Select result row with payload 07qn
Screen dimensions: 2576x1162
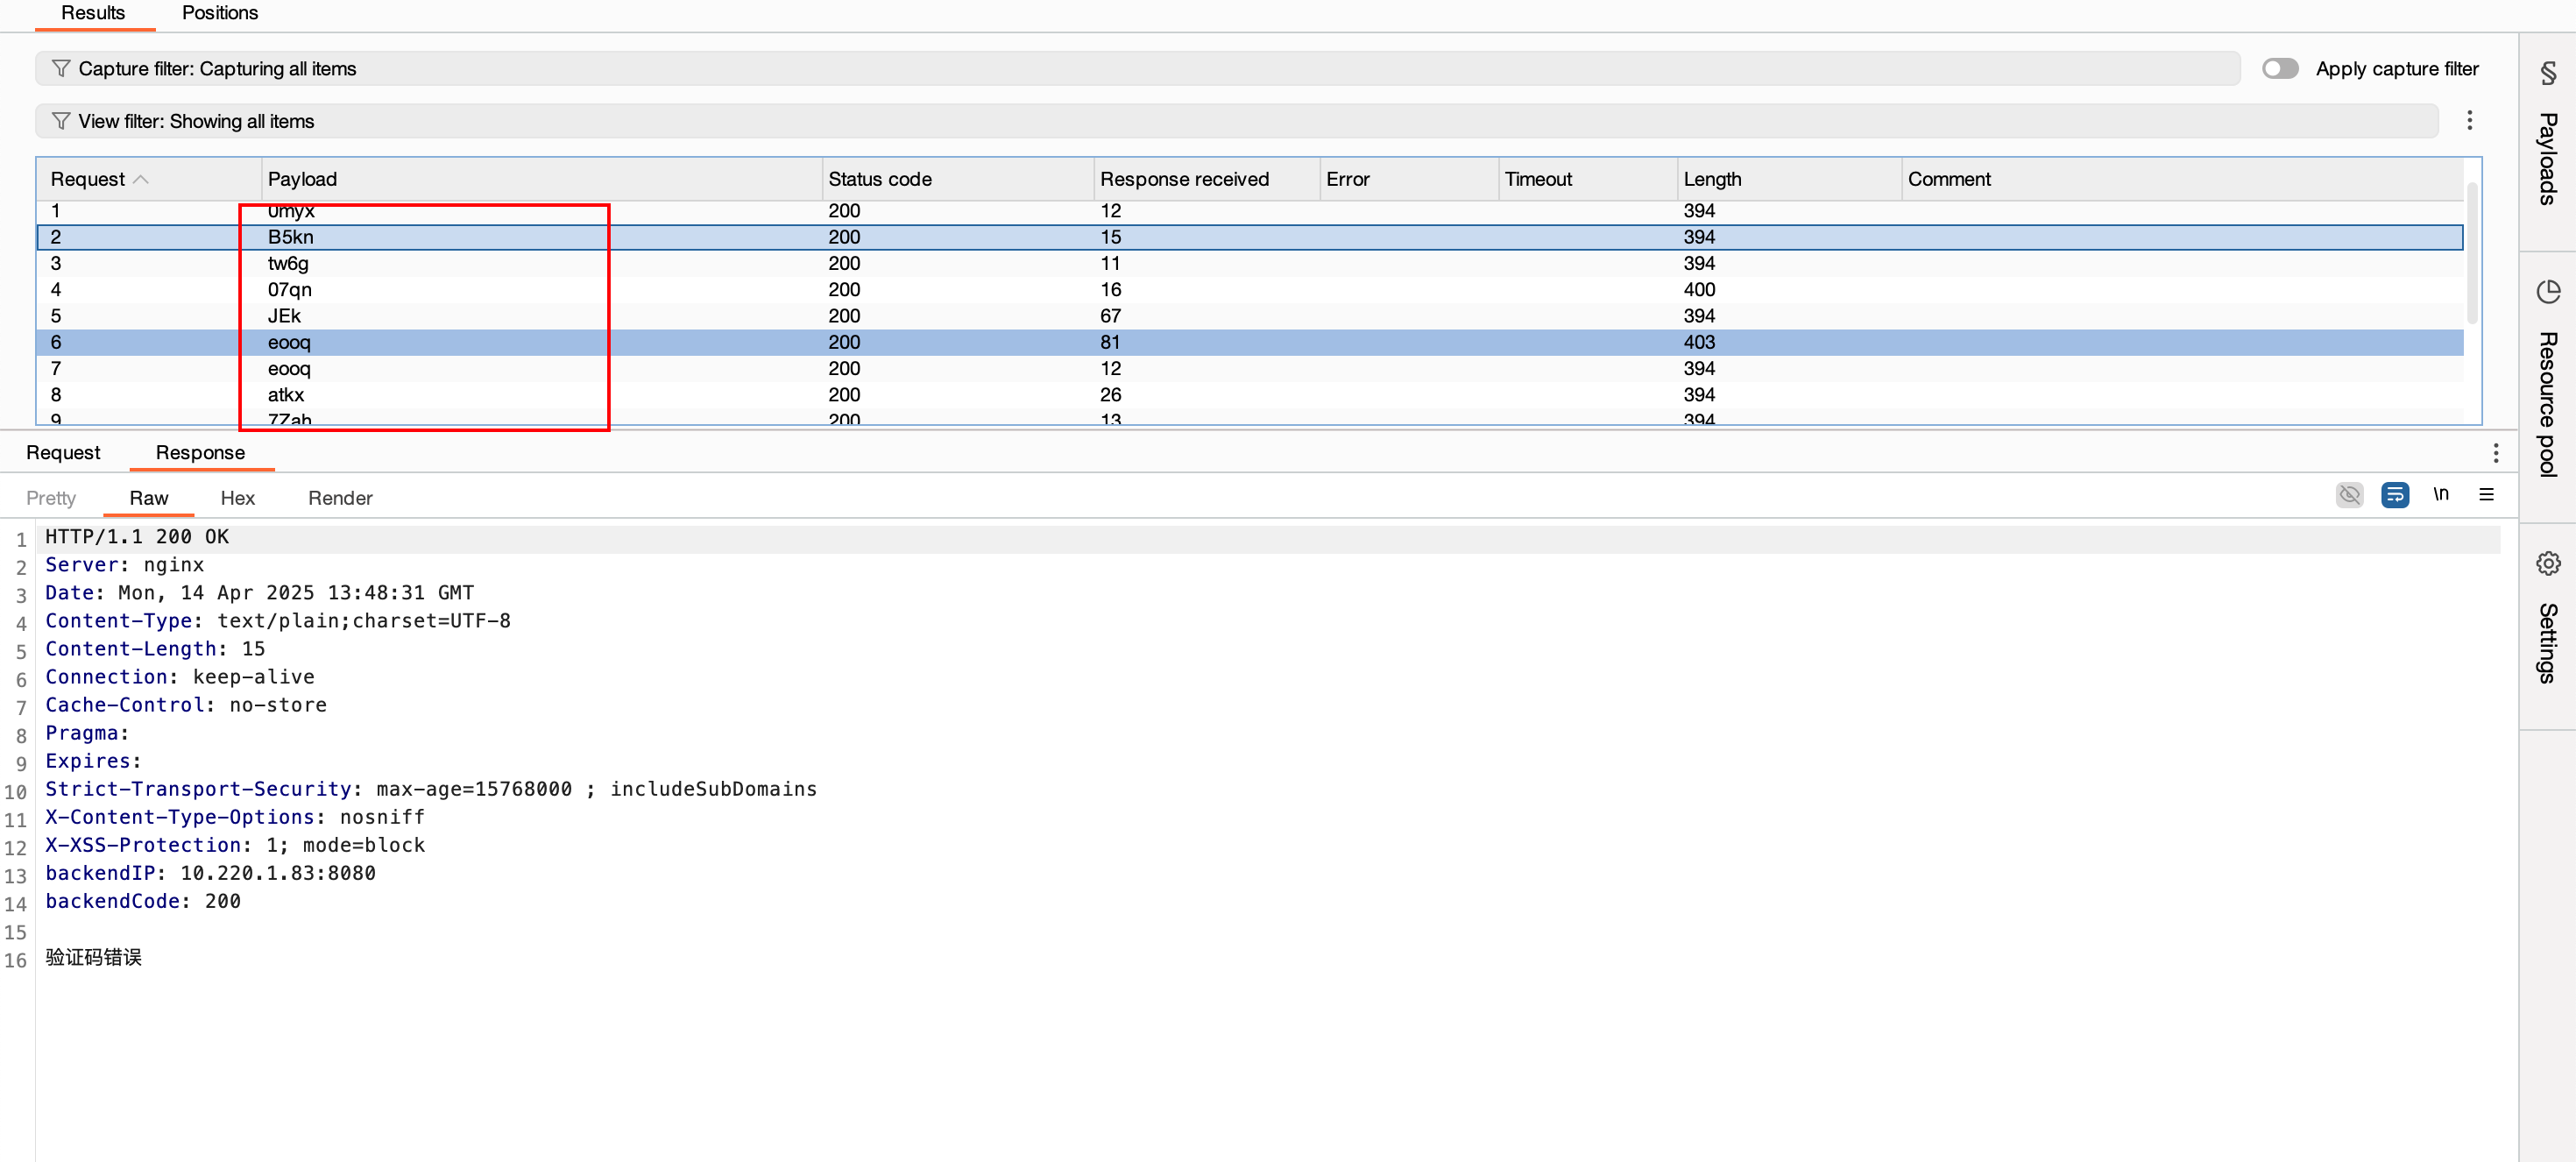pyautogui.click(x=1250, y=289)
